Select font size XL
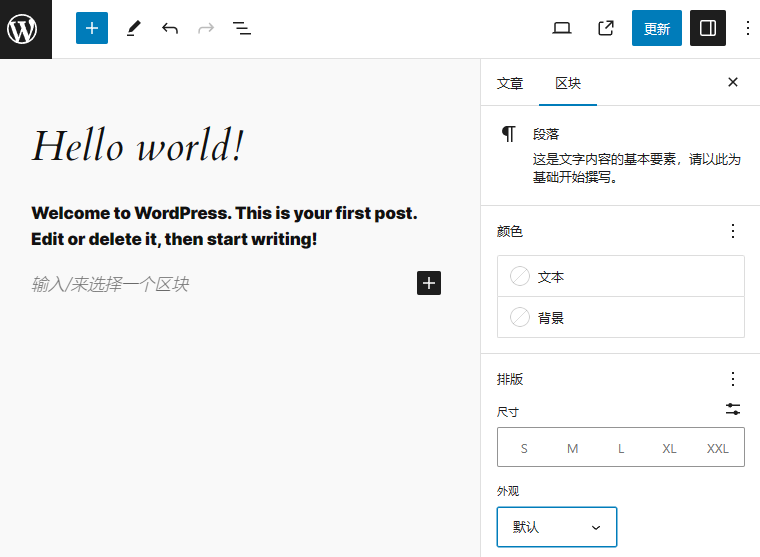The width and height of the screenshot is (760, 557). 669,448
